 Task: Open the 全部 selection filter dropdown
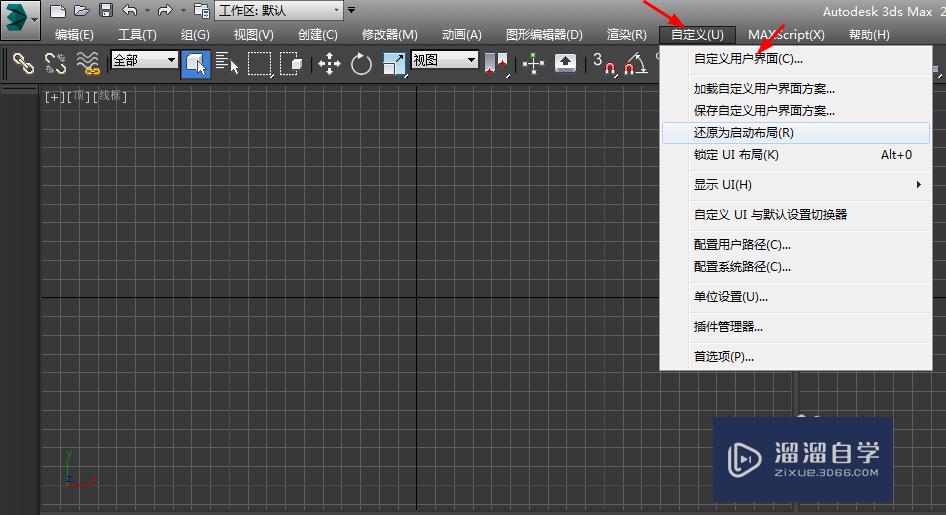click(x=144, y=60)
